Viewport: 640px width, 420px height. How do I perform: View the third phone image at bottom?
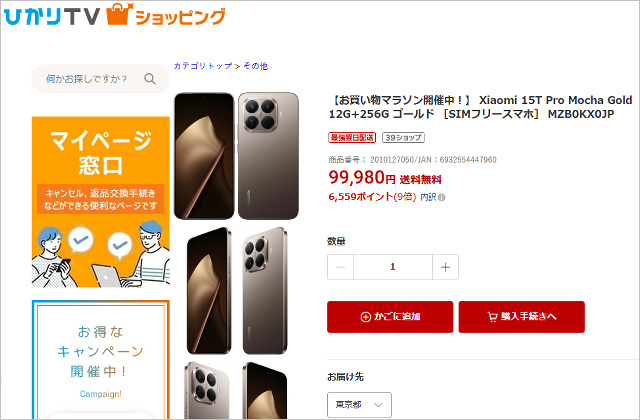[x=236, y=390]
